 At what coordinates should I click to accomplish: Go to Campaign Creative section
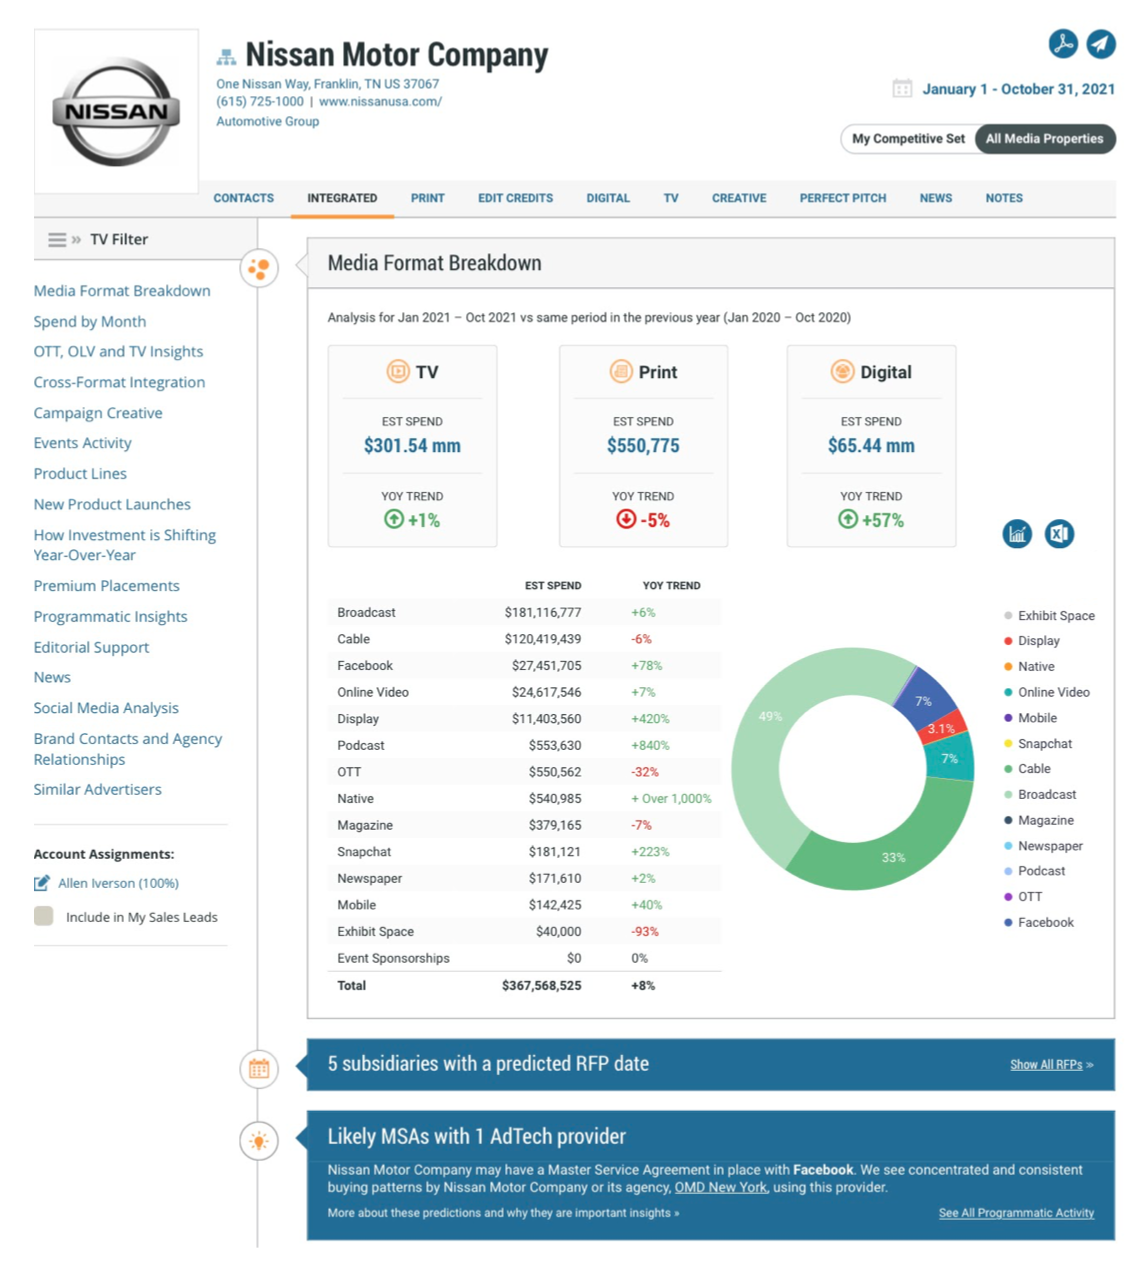pos(98,413)
